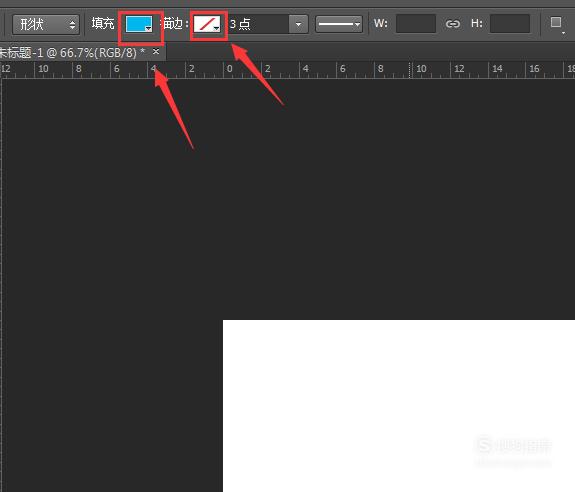Toggle the link width and height chain icon

coord(453,24)
